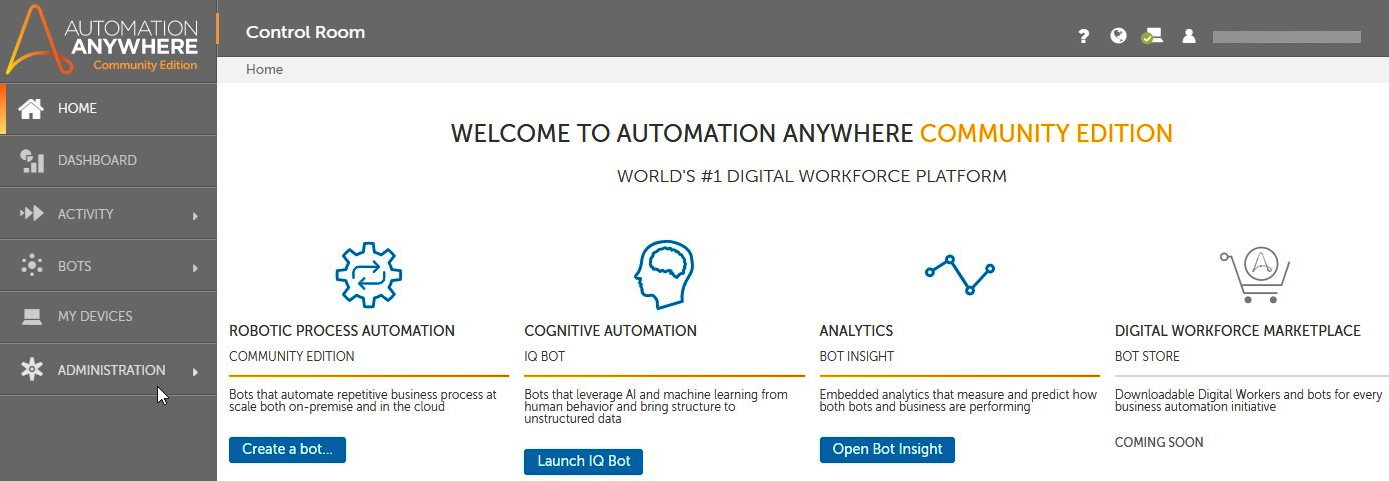Click the Bots dots icon
The width and height of the screenshot is (1389, 481).
32,266
